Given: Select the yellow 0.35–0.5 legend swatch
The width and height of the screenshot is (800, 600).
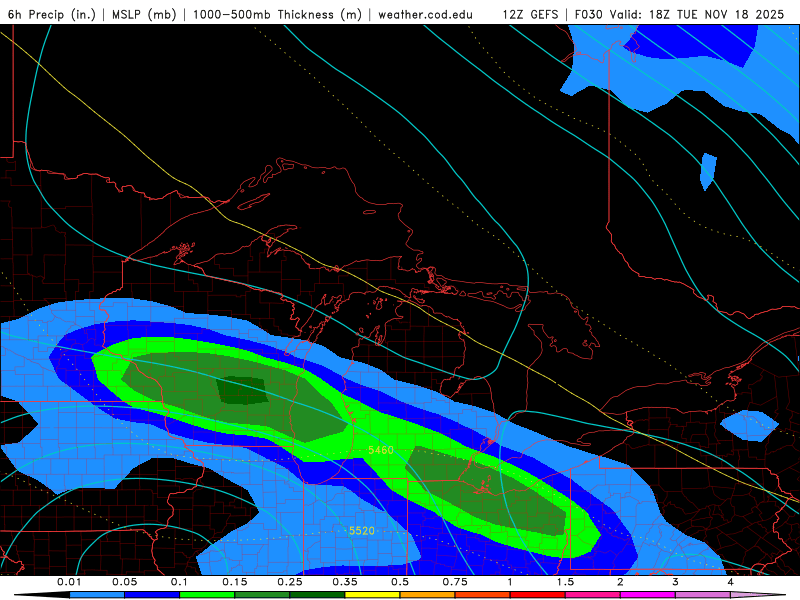Looking at the screenshot, I should [372, 595].
